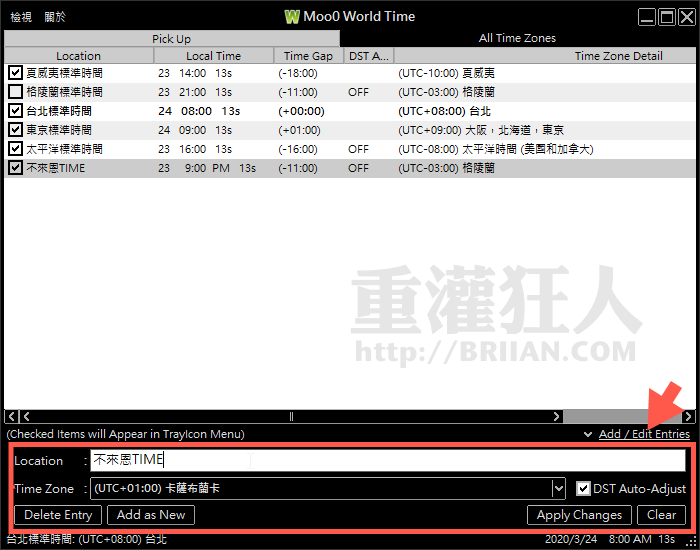The height and width of the screenshot is (550, 700).
Task: Uncheck the 台北標準時間 checkbox
Action: click(15, 110)
